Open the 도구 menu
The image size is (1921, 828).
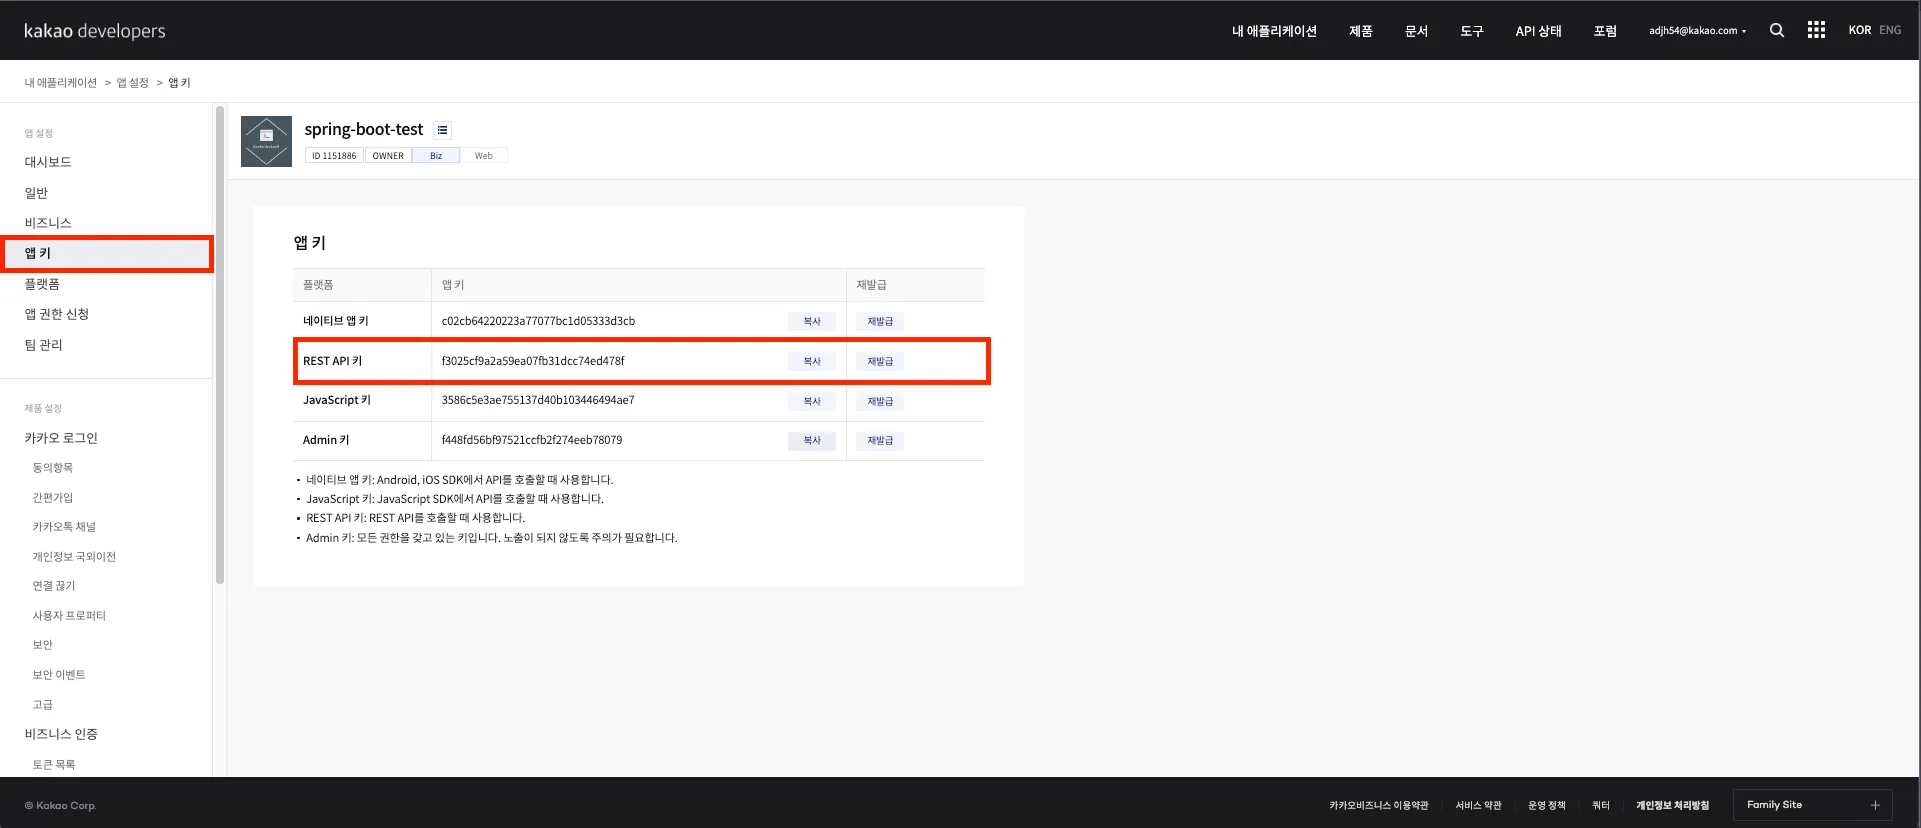pos(1471,31)
